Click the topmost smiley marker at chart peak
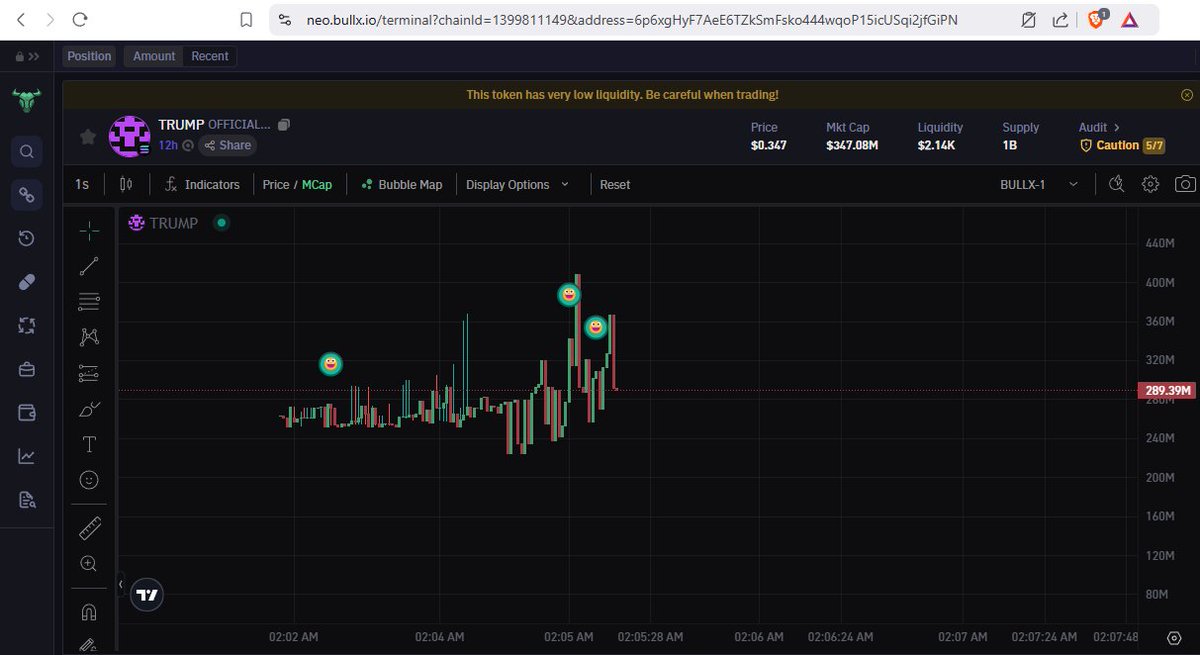 coord(569,294)
